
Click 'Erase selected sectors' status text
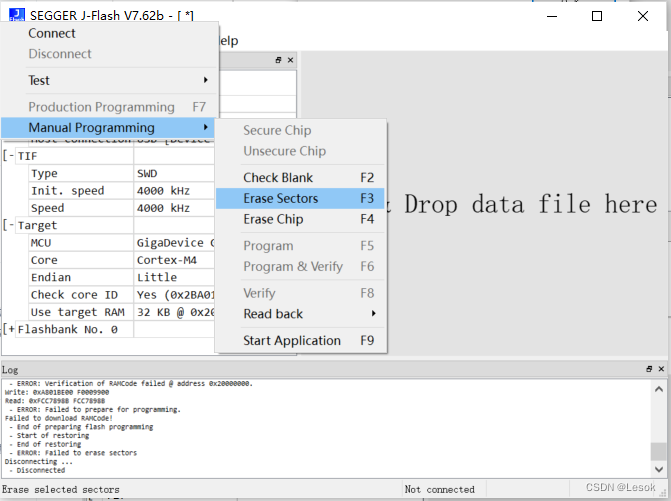coord(60,489)
